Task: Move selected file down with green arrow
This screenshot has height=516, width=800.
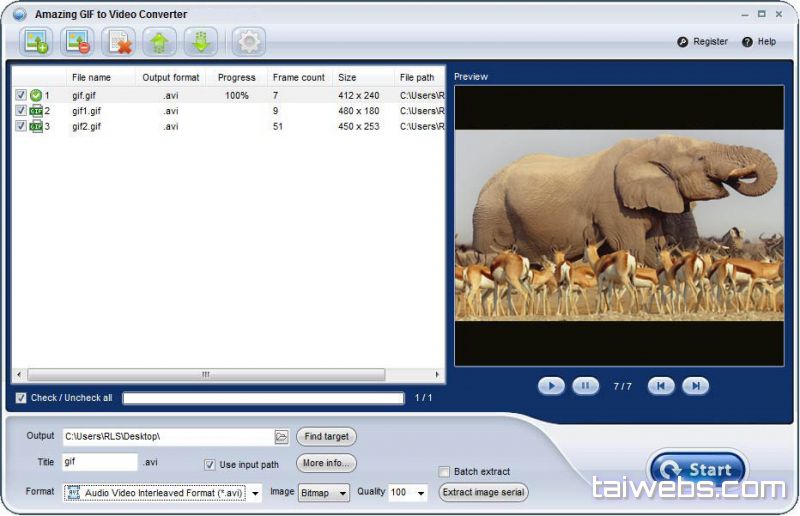Action: [x=201, y=42]
